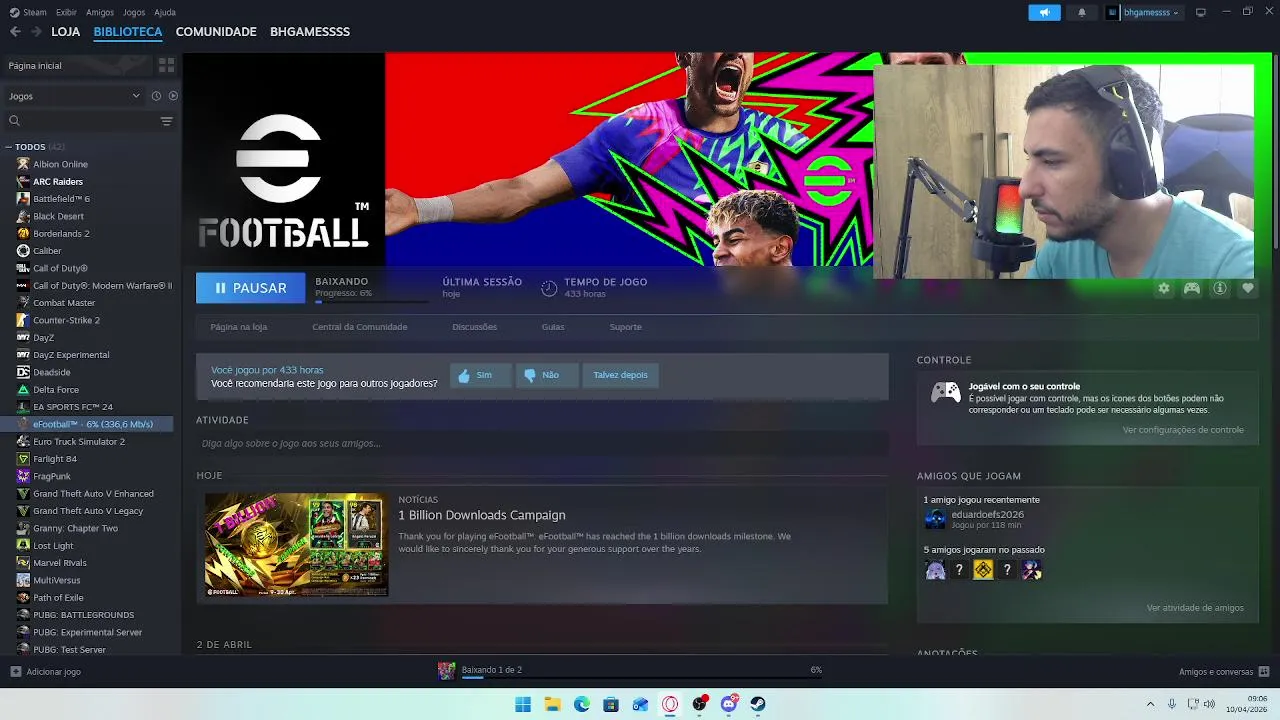Open the Windows Start menu

[x=523, y=704]
